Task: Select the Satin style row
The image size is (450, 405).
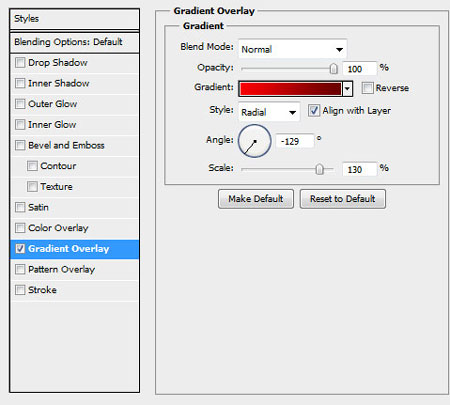Action: (x=74, y=207)
